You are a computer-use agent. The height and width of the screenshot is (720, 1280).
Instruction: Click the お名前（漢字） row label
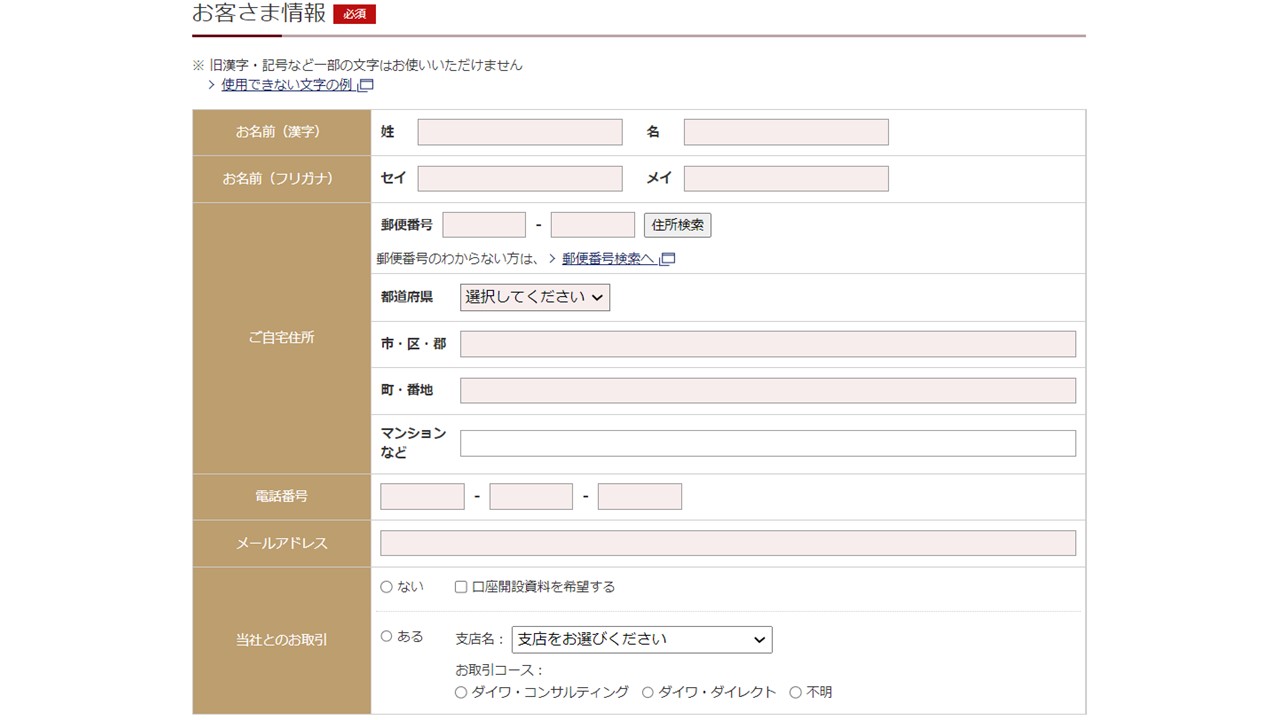(282, 132)
